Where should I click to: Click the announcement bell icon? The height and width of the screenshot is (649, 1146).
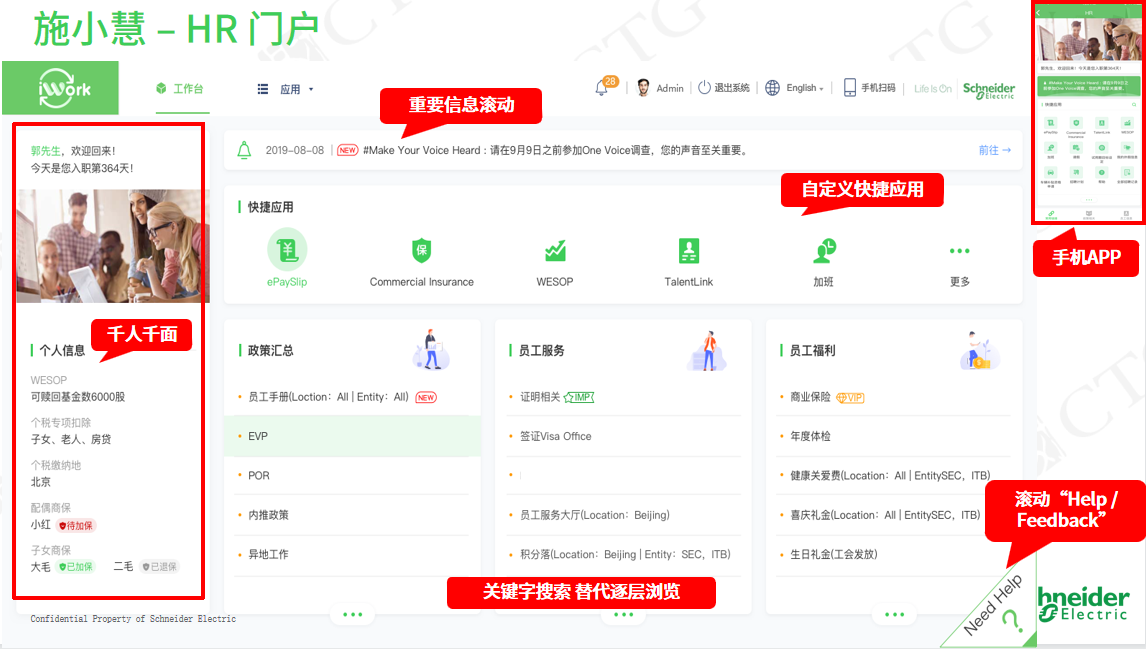click(x=244, y=151)
